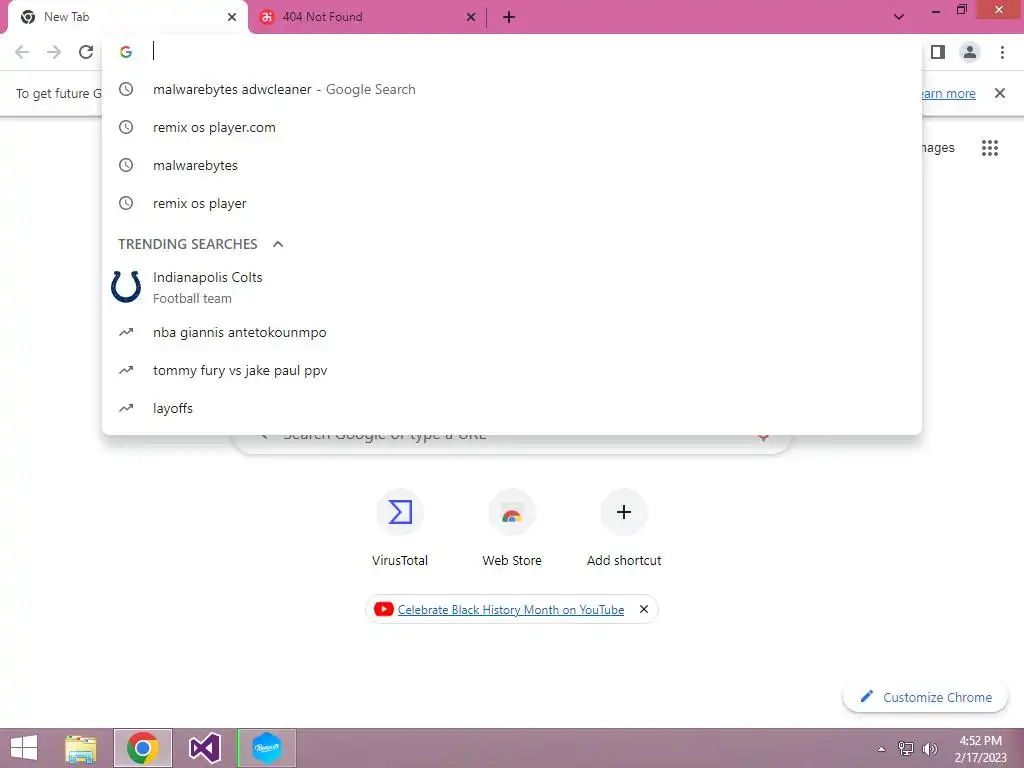Open the Learn more link
The width and height of the screenshot is (1024, 768).
(948, 93)
